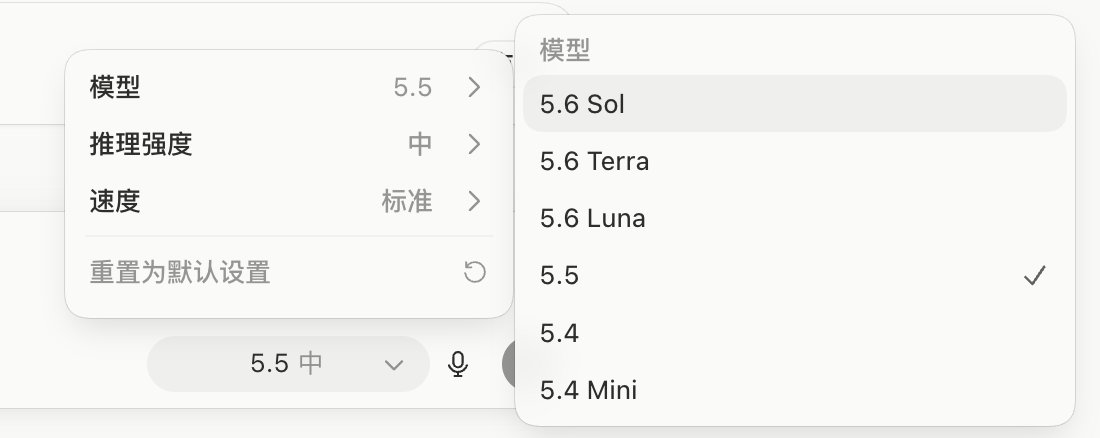The image size is (1100, 438).
Task: Click the chevron beside 模型 5.5
Action: pos(475,87)
